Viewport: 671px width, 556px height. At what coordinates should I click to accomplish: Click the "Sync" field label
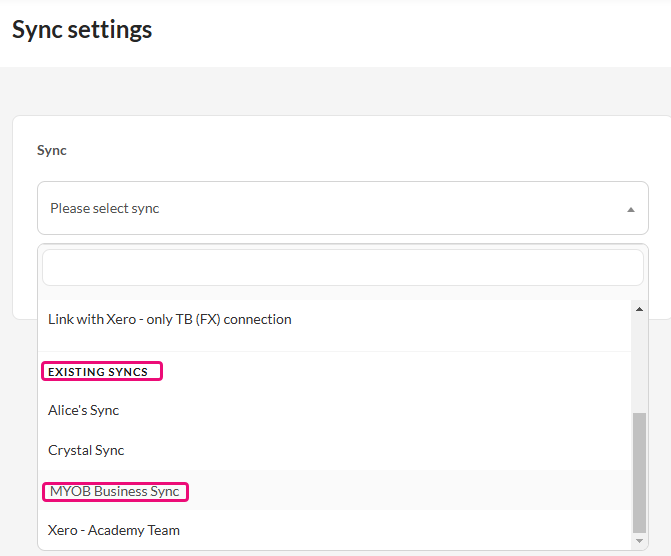pos(52,150)
